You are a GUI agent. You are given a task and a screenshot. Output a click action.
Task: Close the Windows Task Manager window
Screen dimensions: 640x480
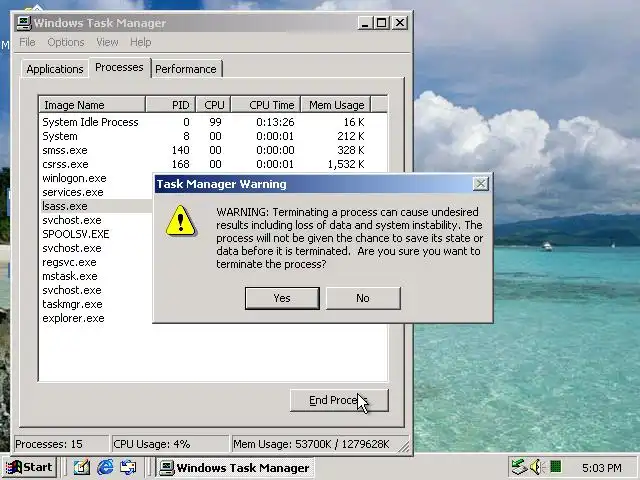[x=400, y=23]
